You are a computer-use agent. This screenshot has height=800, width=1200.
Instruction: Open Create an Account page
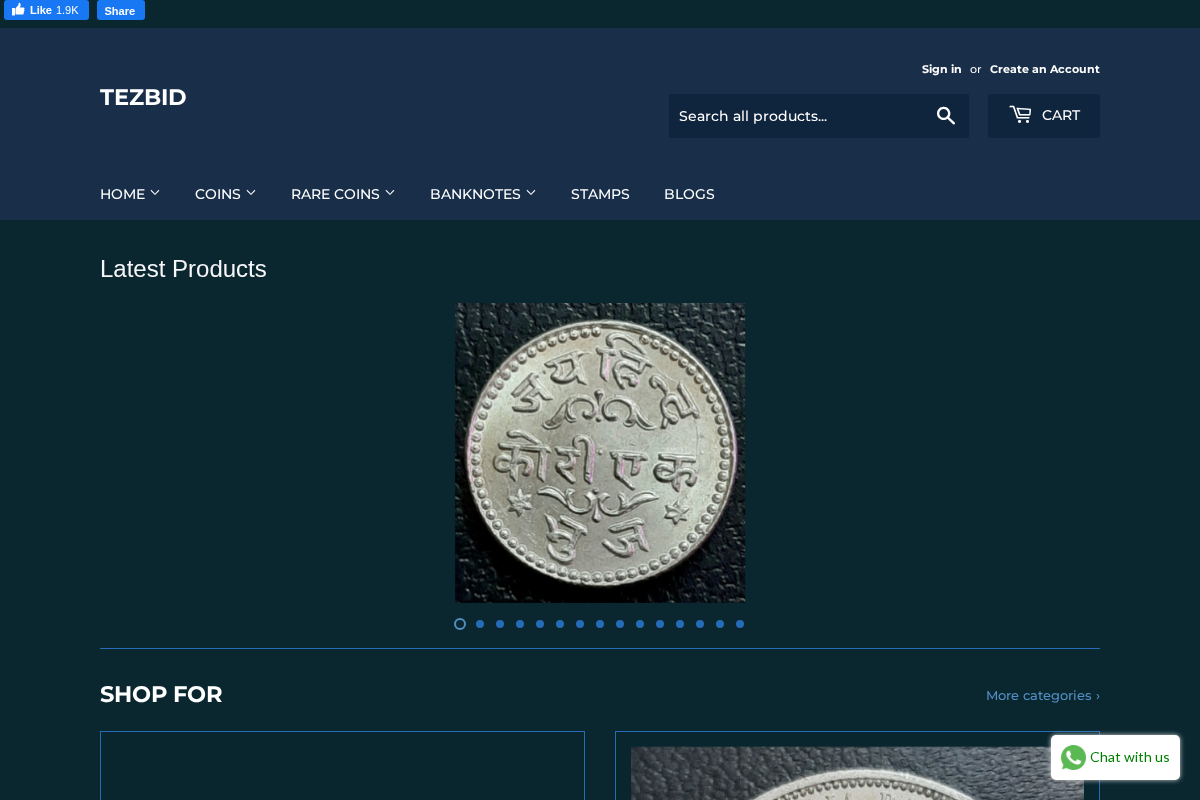[1045, 69]
